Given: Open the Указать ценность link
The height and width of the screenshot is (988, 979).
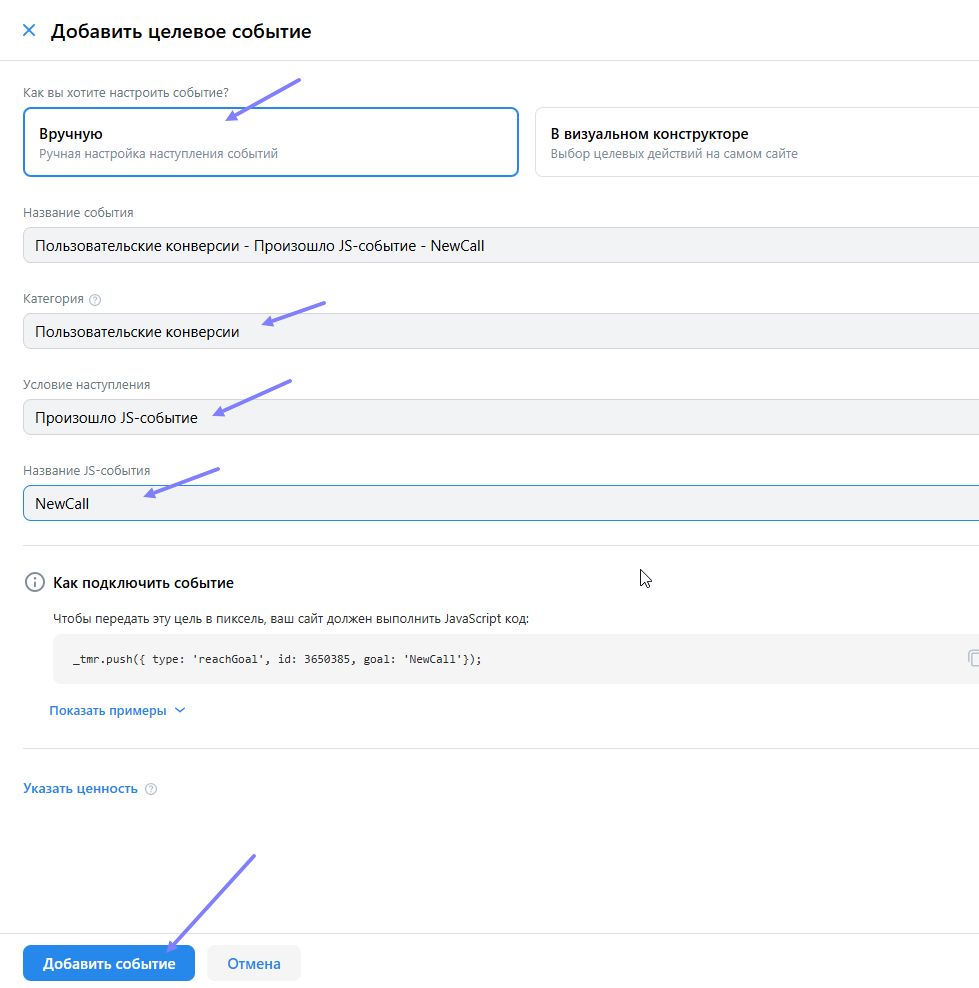Looking at the screenshot, I should point(80,789).
